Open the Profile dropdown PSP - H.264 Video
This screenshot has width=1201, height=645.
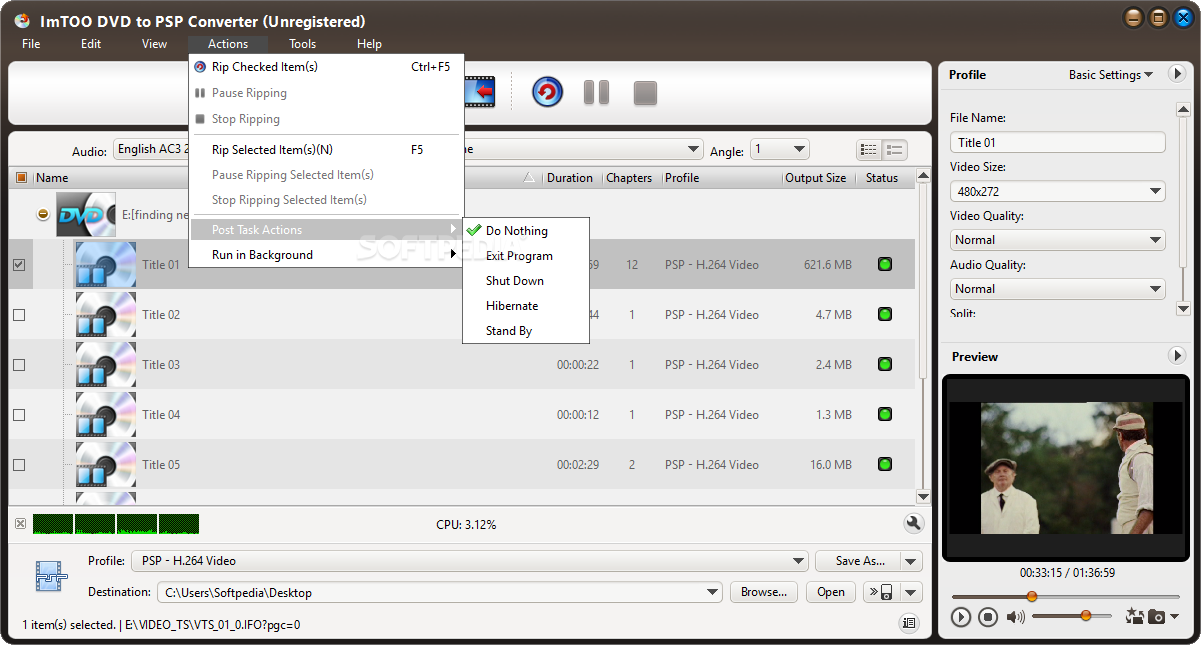pos(470,561)
